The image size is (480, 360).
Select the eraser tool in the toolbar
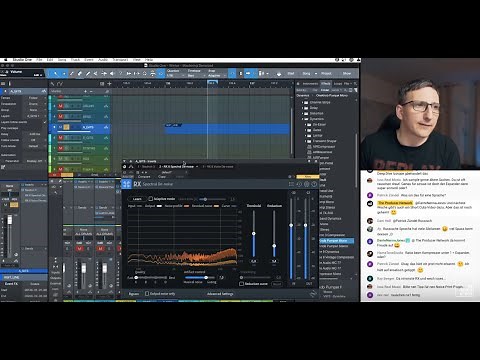click(80, 73)
